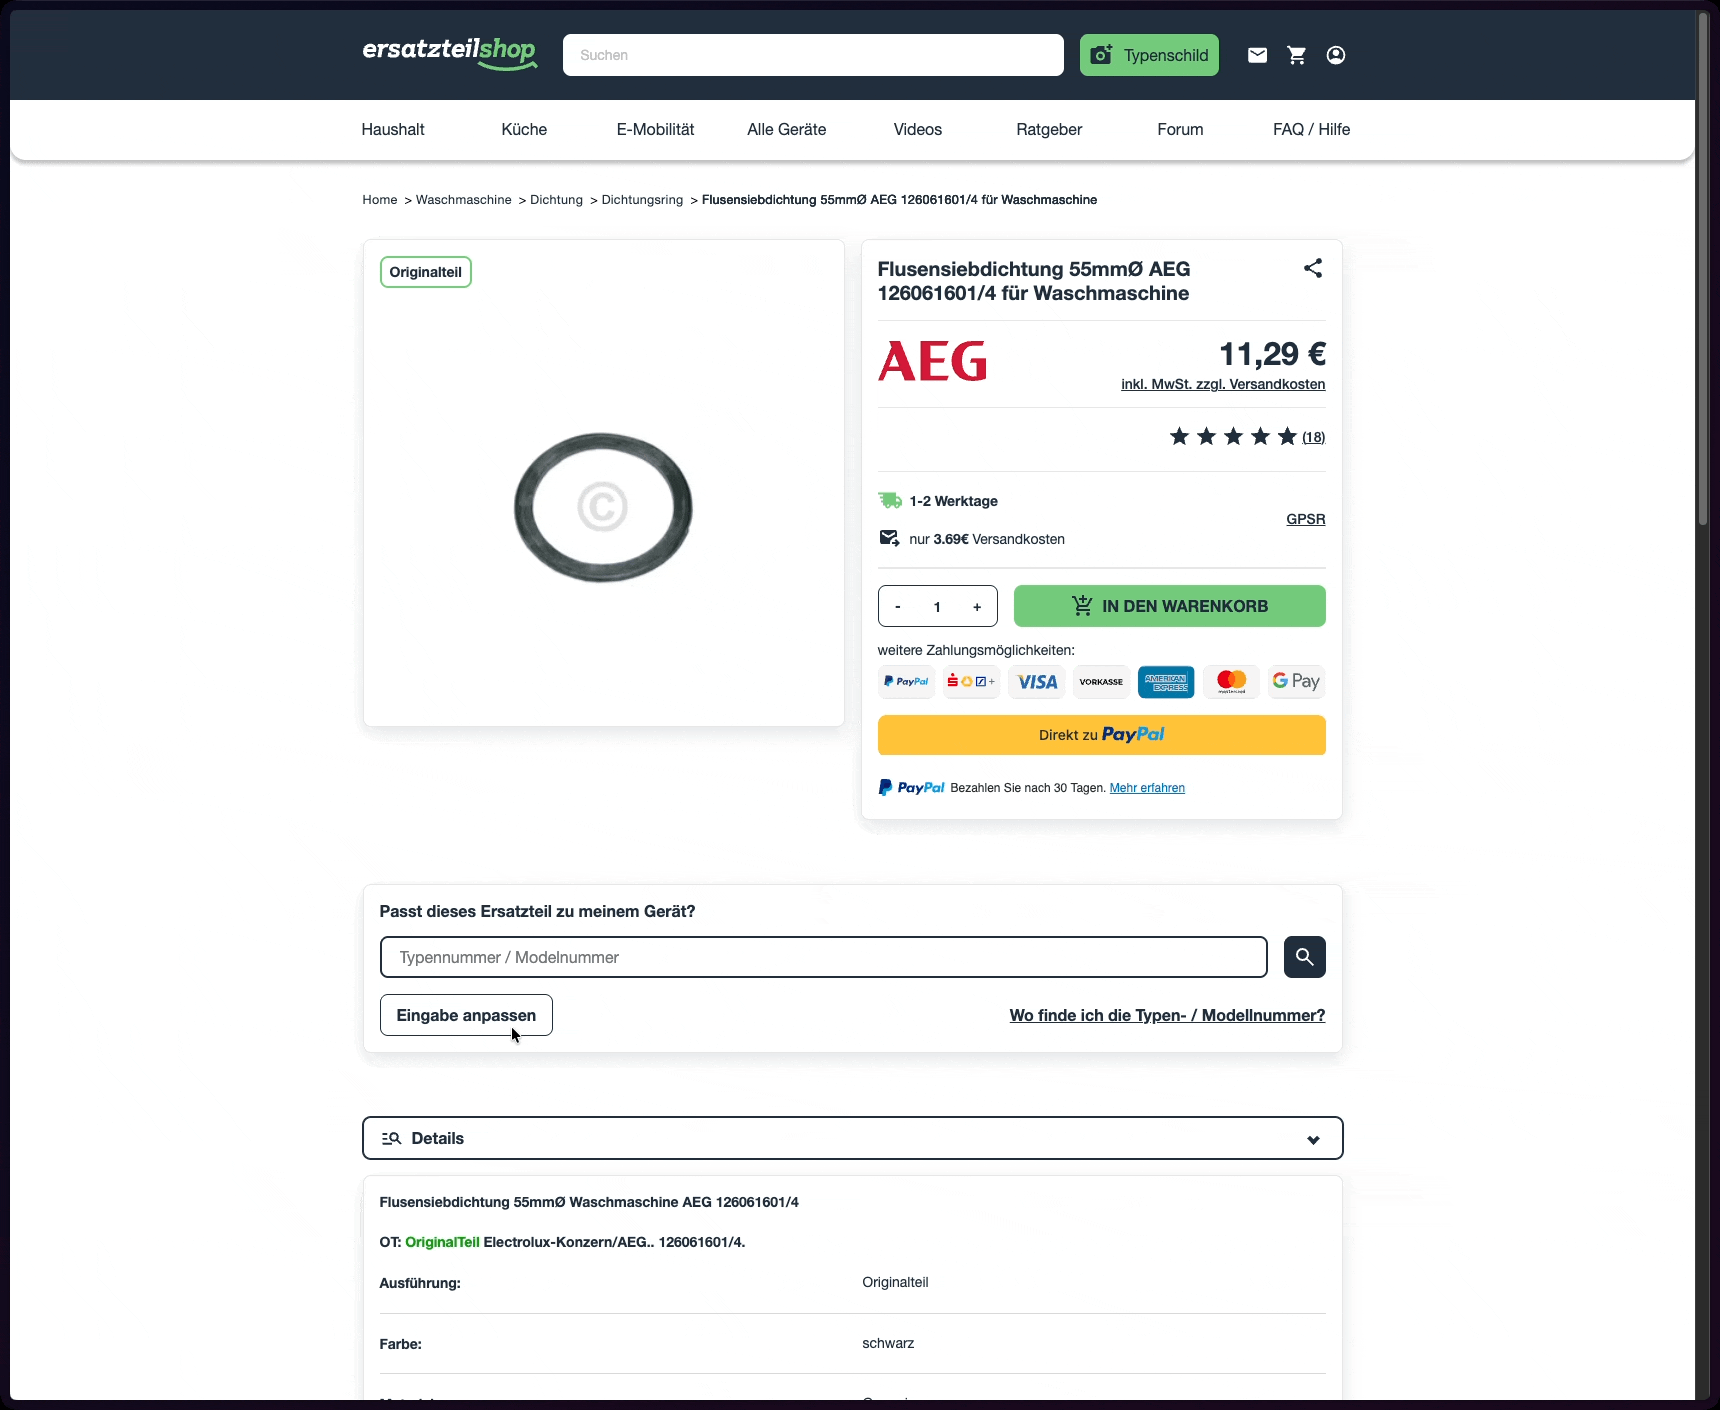Image resolution: width=1720 pixels, height=1410 pixels.
Task: Select the American Express payment icon
Action: (x=1166, y=682)
